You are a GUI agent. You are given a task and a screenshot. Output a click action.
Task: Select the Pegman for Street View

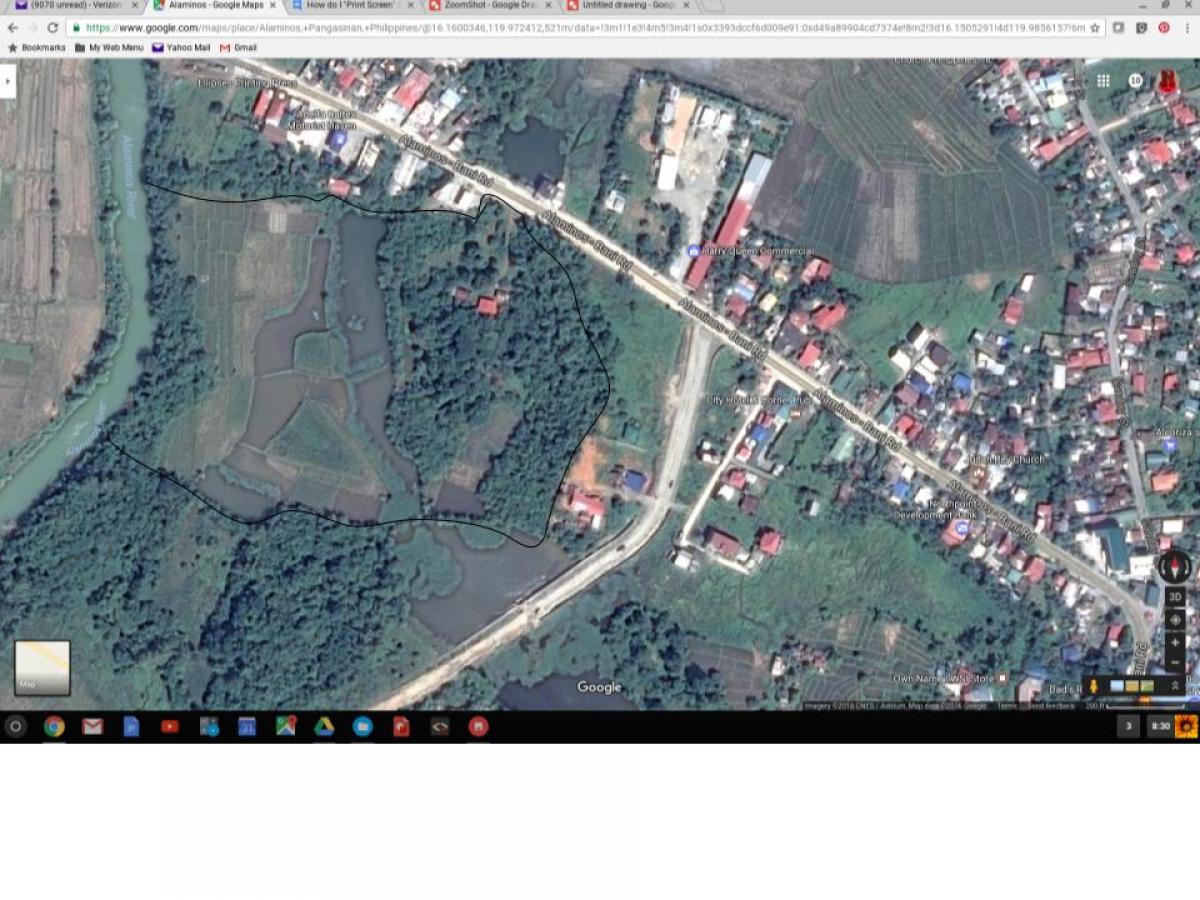[x=1094, y=685]
